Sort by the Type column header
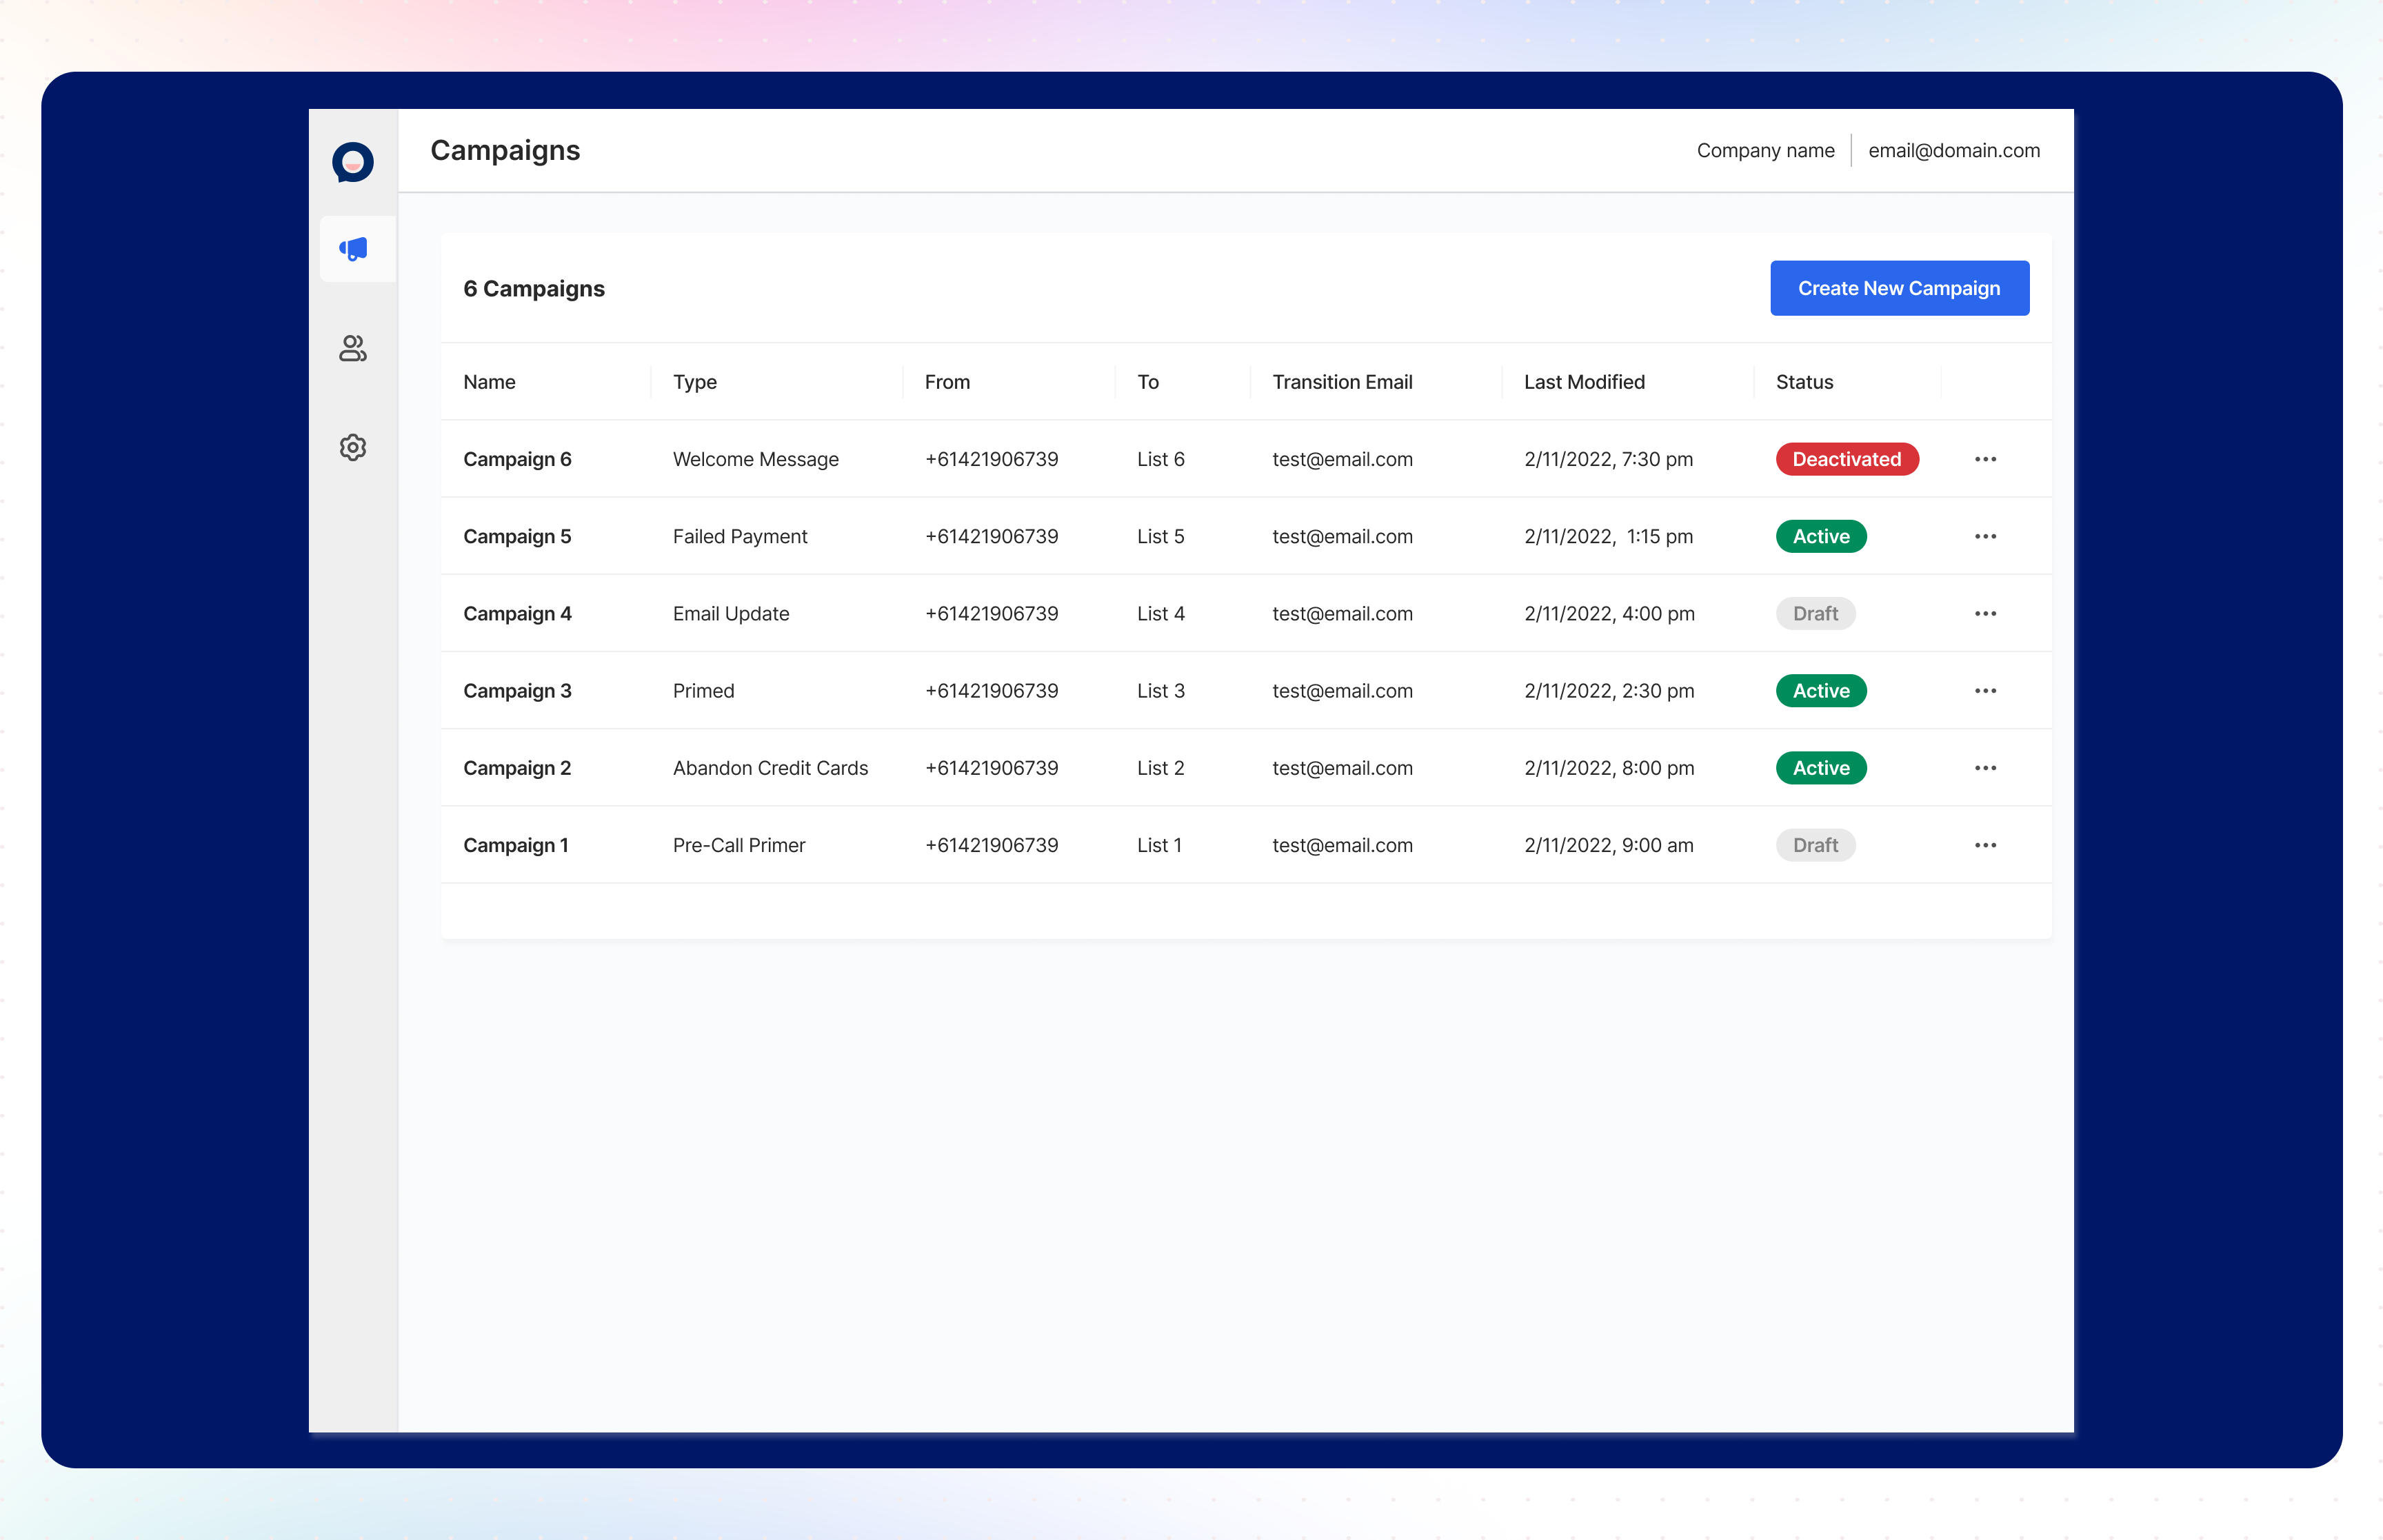This screenshot has height=1540, width=2383. [694, 382]
